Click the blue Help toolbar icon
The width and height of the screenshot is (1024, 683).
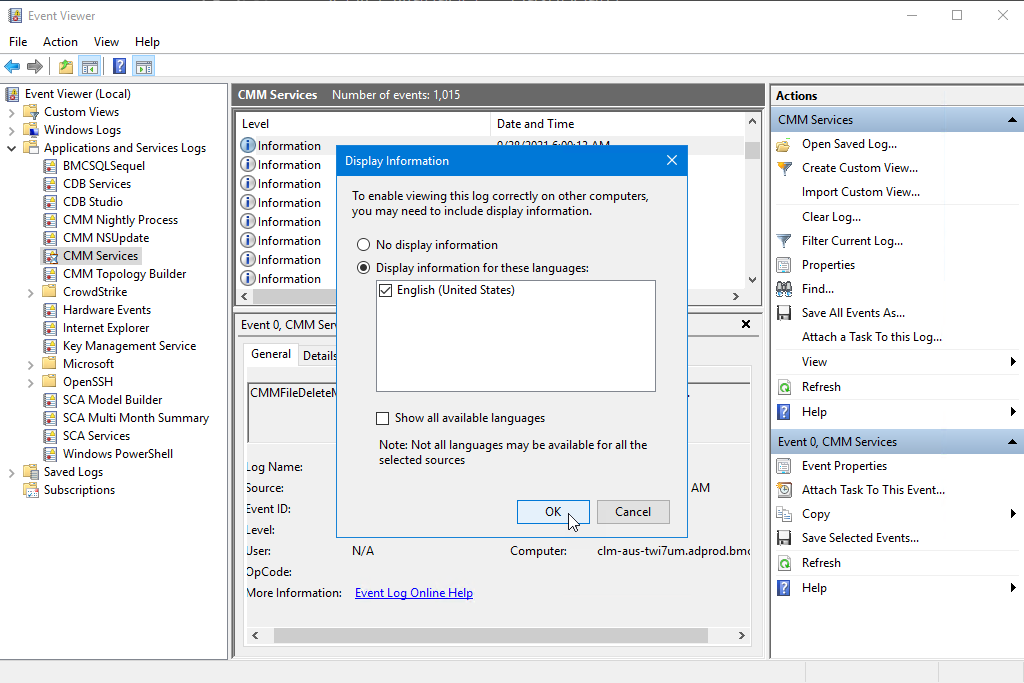[120, 66]
